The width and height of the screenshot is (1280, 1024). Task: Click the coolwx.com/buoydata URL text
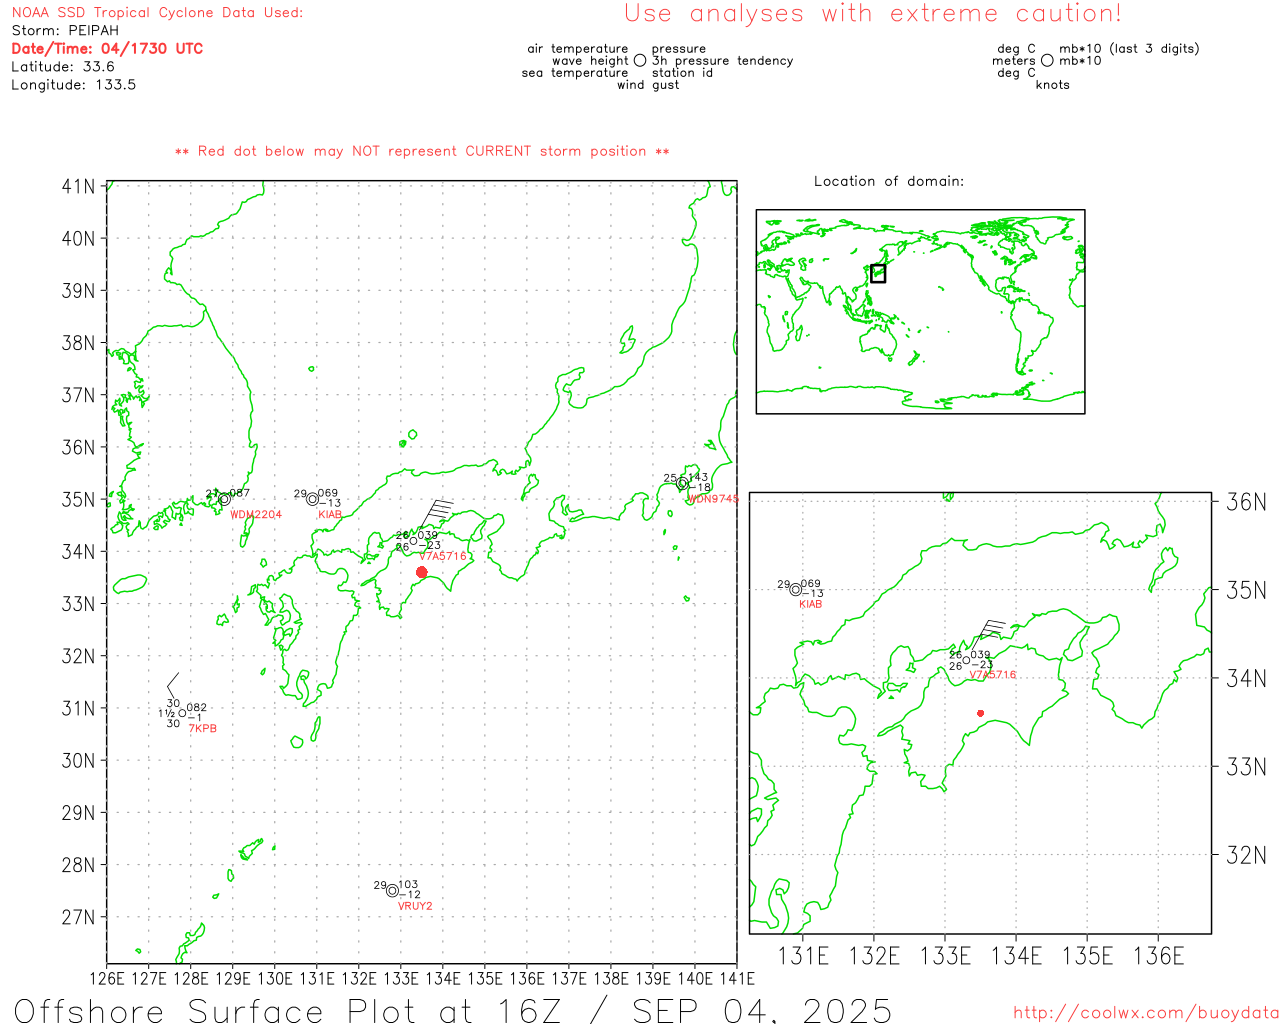1145,1012
